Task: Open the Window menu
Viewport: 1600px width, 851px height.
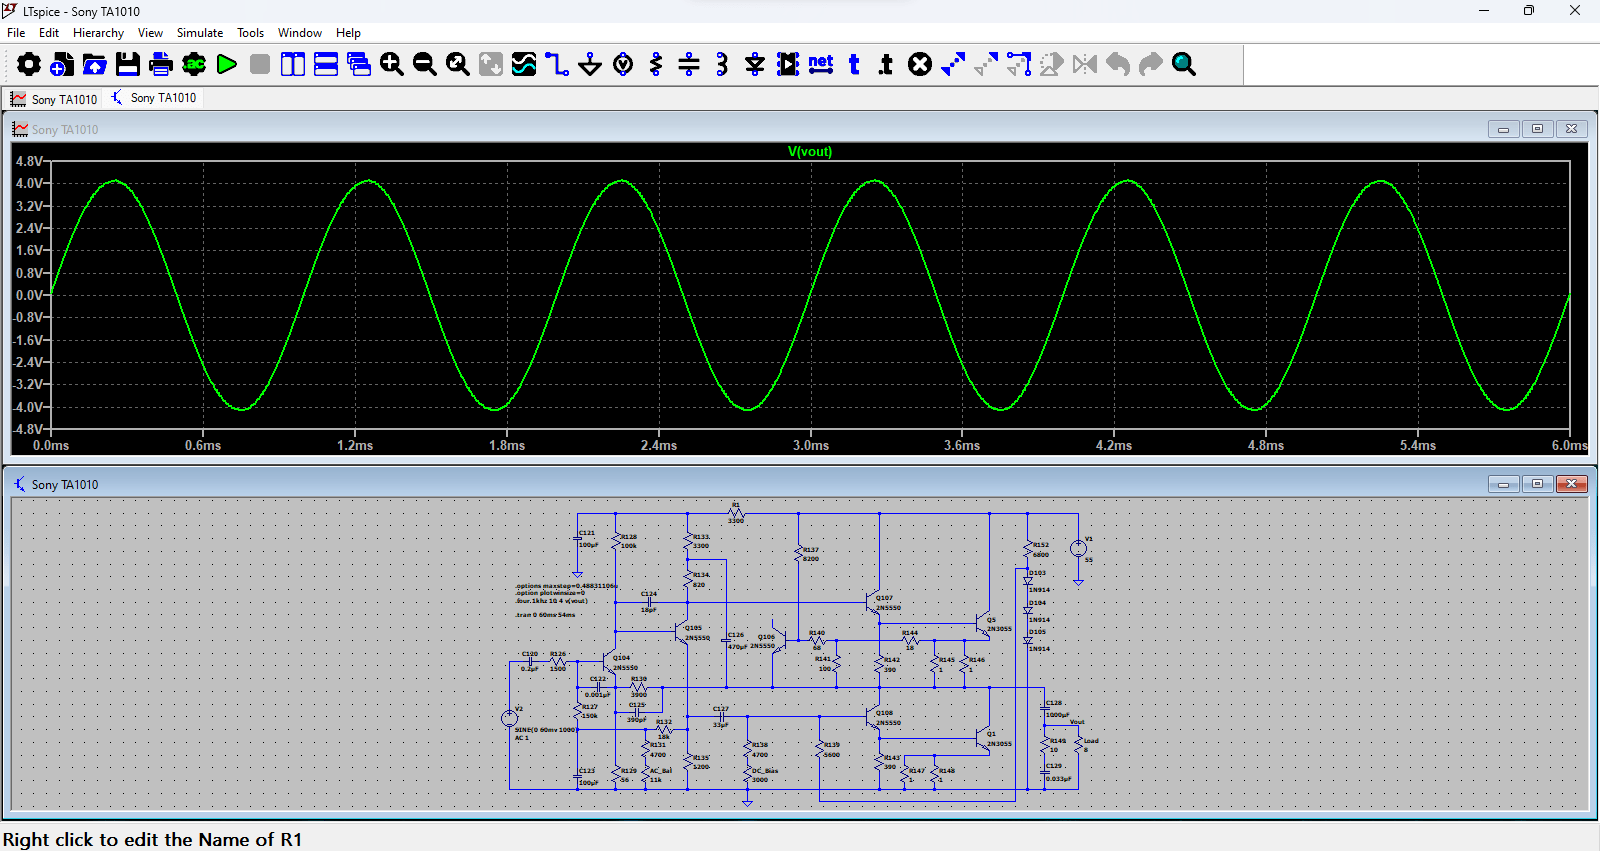Action: [300, 33]
